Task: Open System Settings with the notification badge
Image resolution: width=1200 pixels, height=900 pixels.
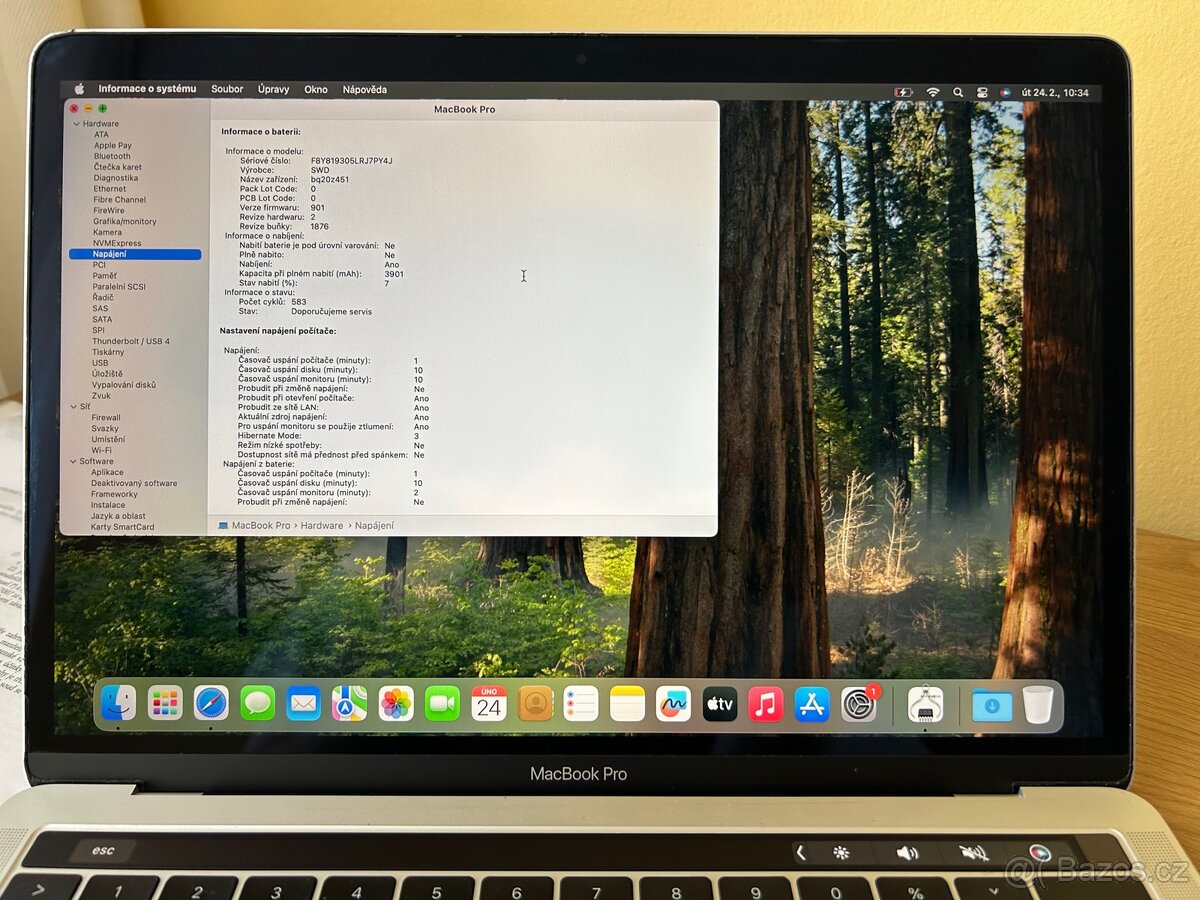Action: click(x=858, y=705)
